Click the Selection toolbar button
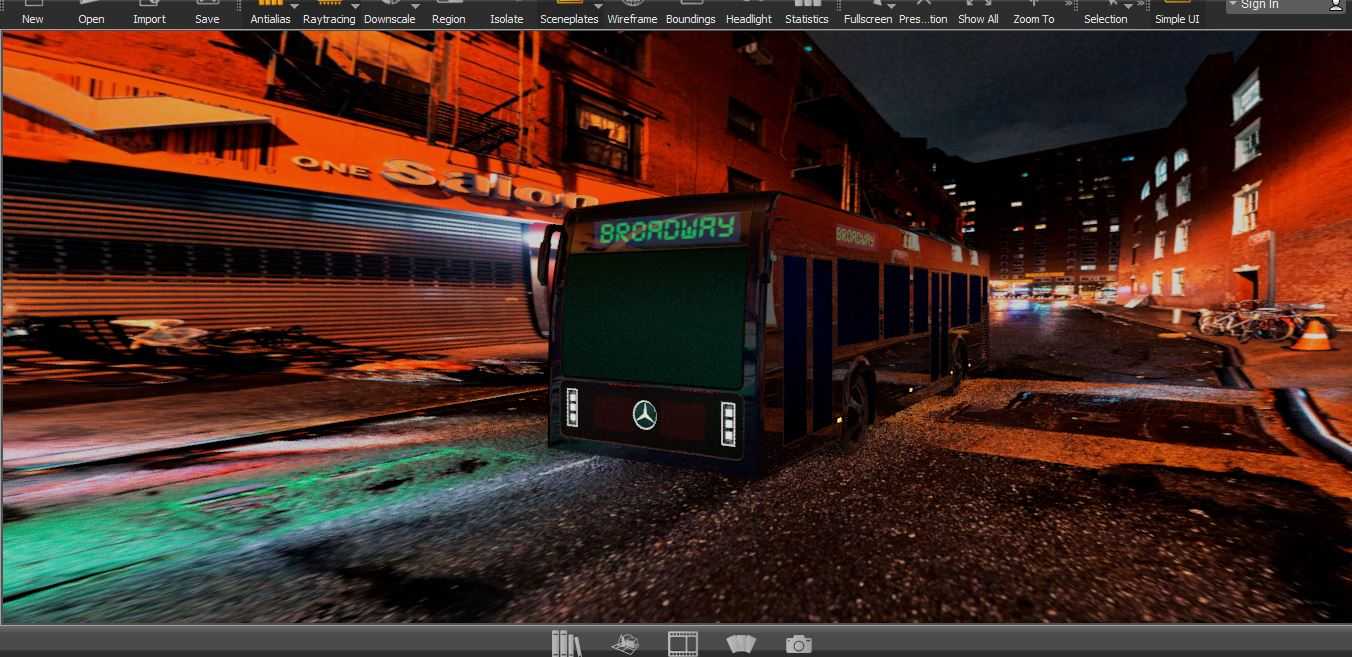Screen dimensions: 1352x657 tap(1105, 13)
